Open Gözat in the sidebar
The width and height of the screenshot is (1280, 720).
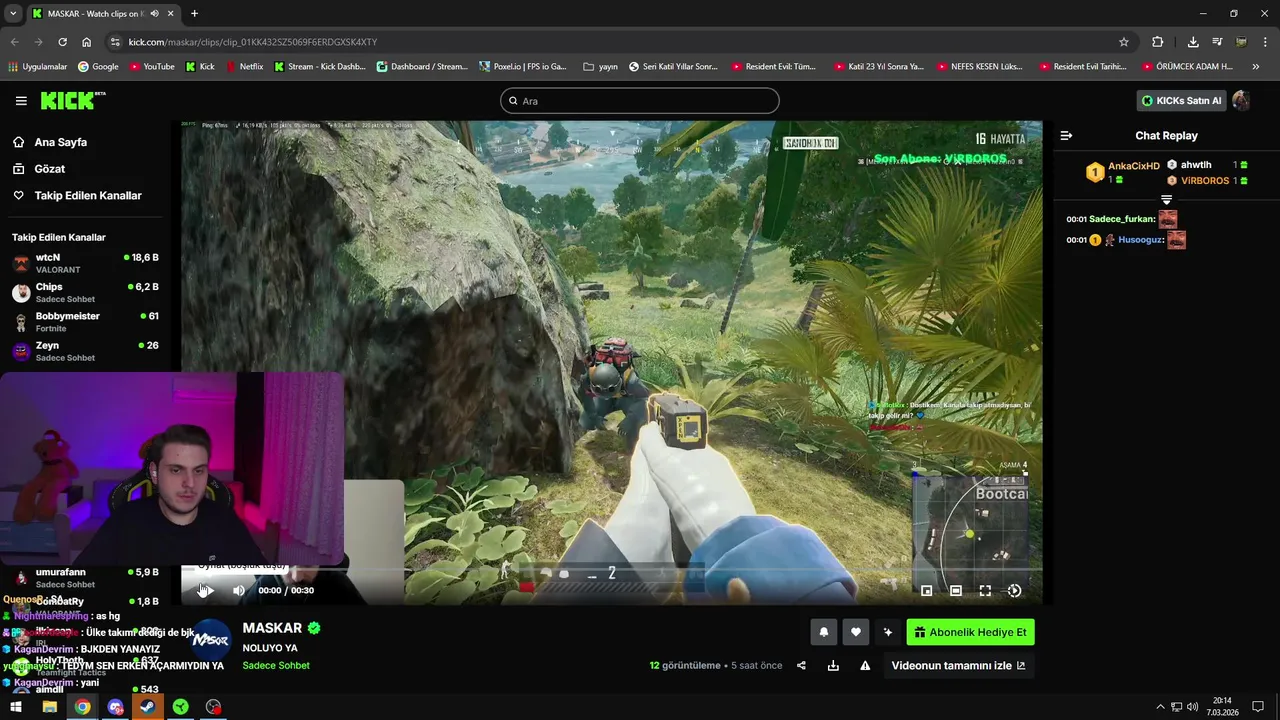pos(50,169)
